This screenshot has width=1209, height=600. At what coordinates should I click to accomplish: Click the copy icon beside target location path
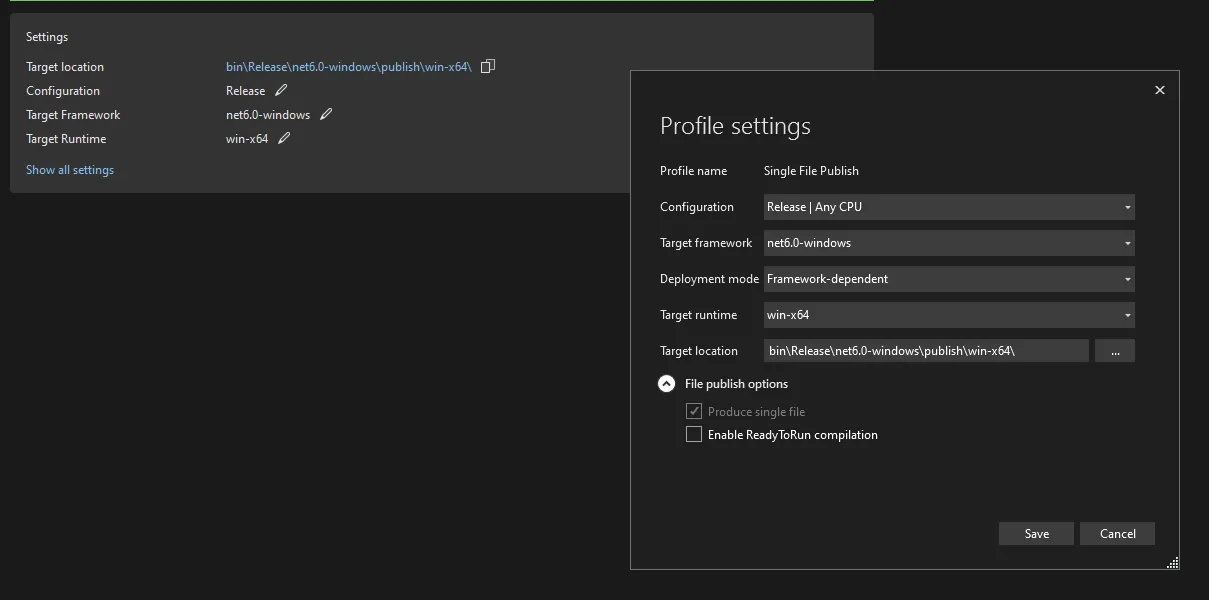pos(488,67)
